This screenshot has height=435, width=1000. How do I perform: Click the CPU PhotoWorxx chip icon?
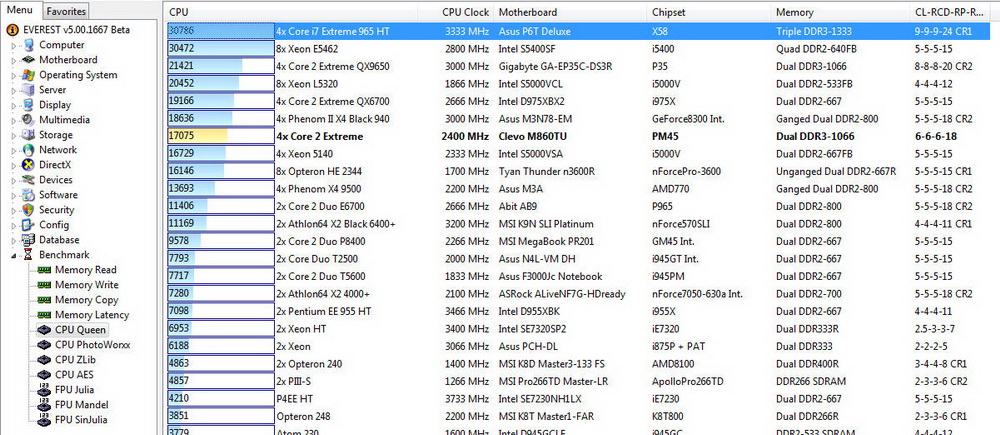pos(44,344)
